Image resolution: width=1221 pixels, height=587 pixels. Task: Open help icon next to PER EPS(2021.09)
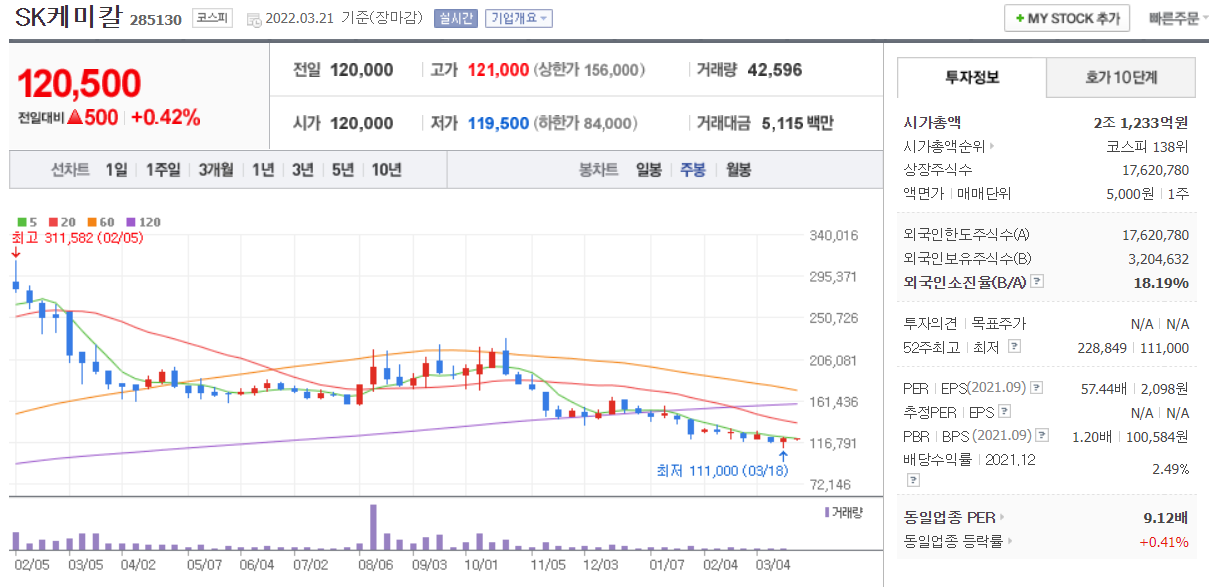pyautogui.click(x=1037, y=387)
